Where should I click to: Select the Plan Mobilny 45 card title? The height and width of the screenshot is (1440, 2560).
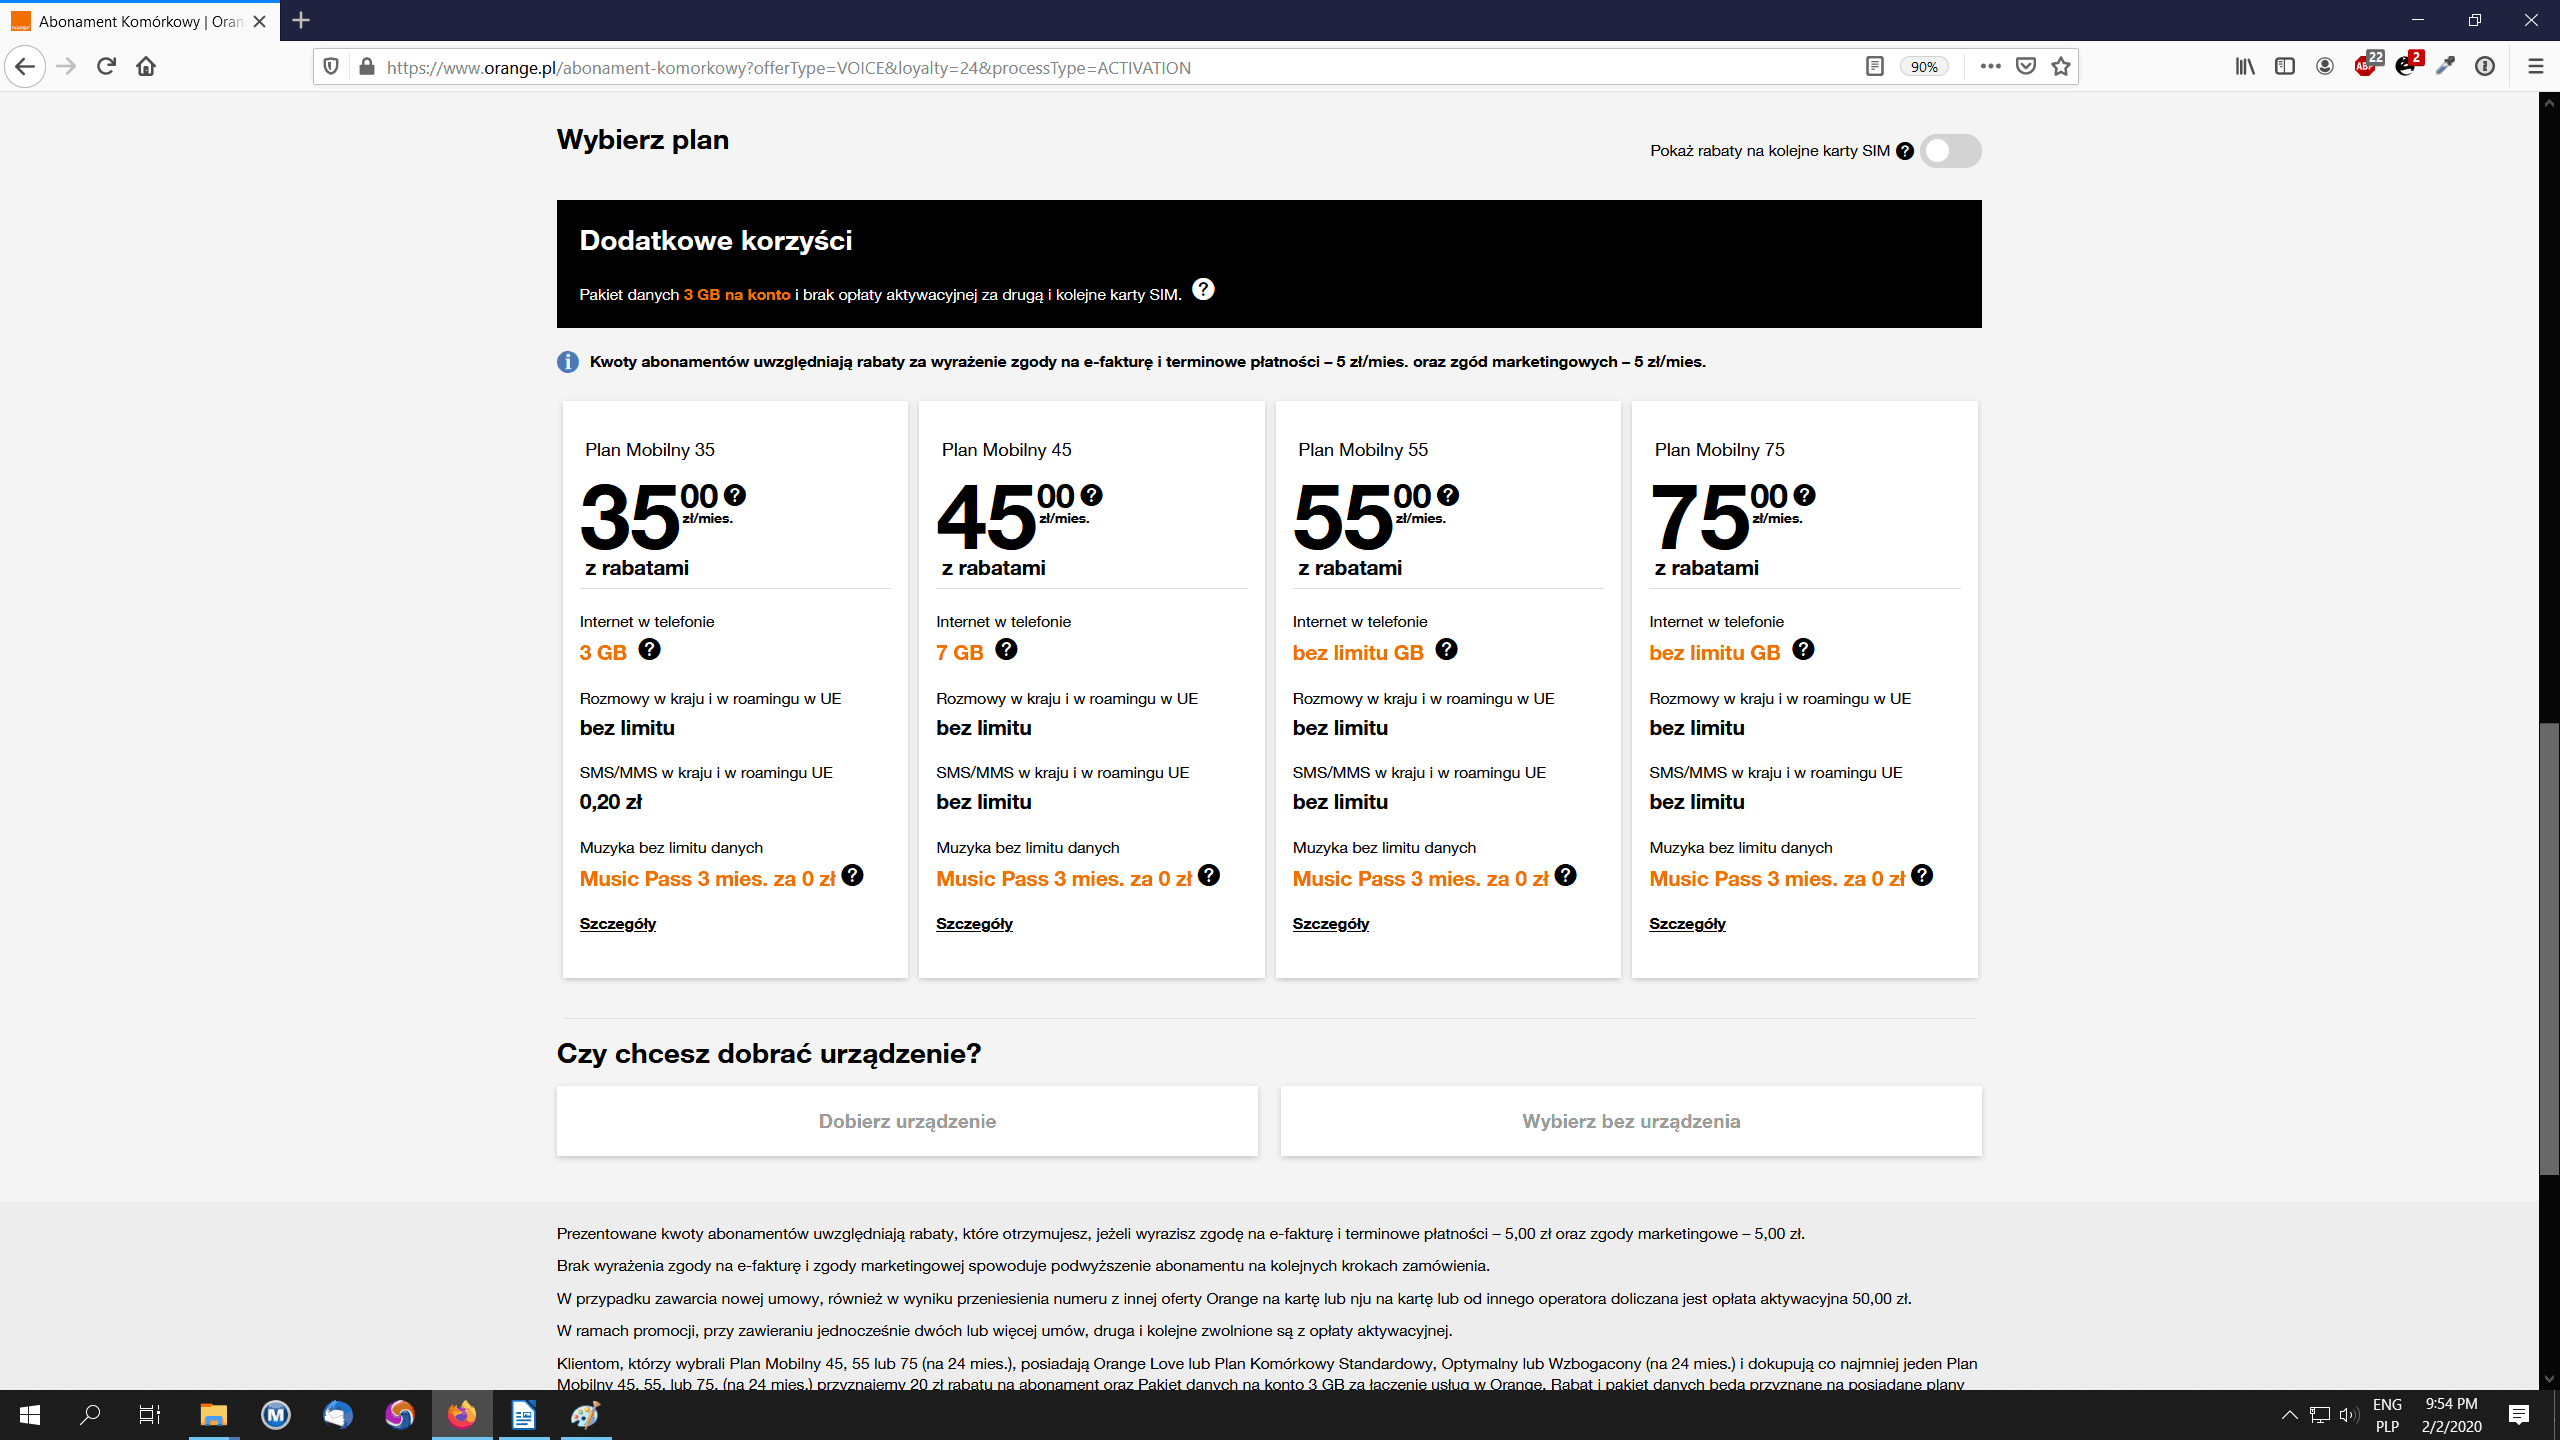[x=1007, y=450]
